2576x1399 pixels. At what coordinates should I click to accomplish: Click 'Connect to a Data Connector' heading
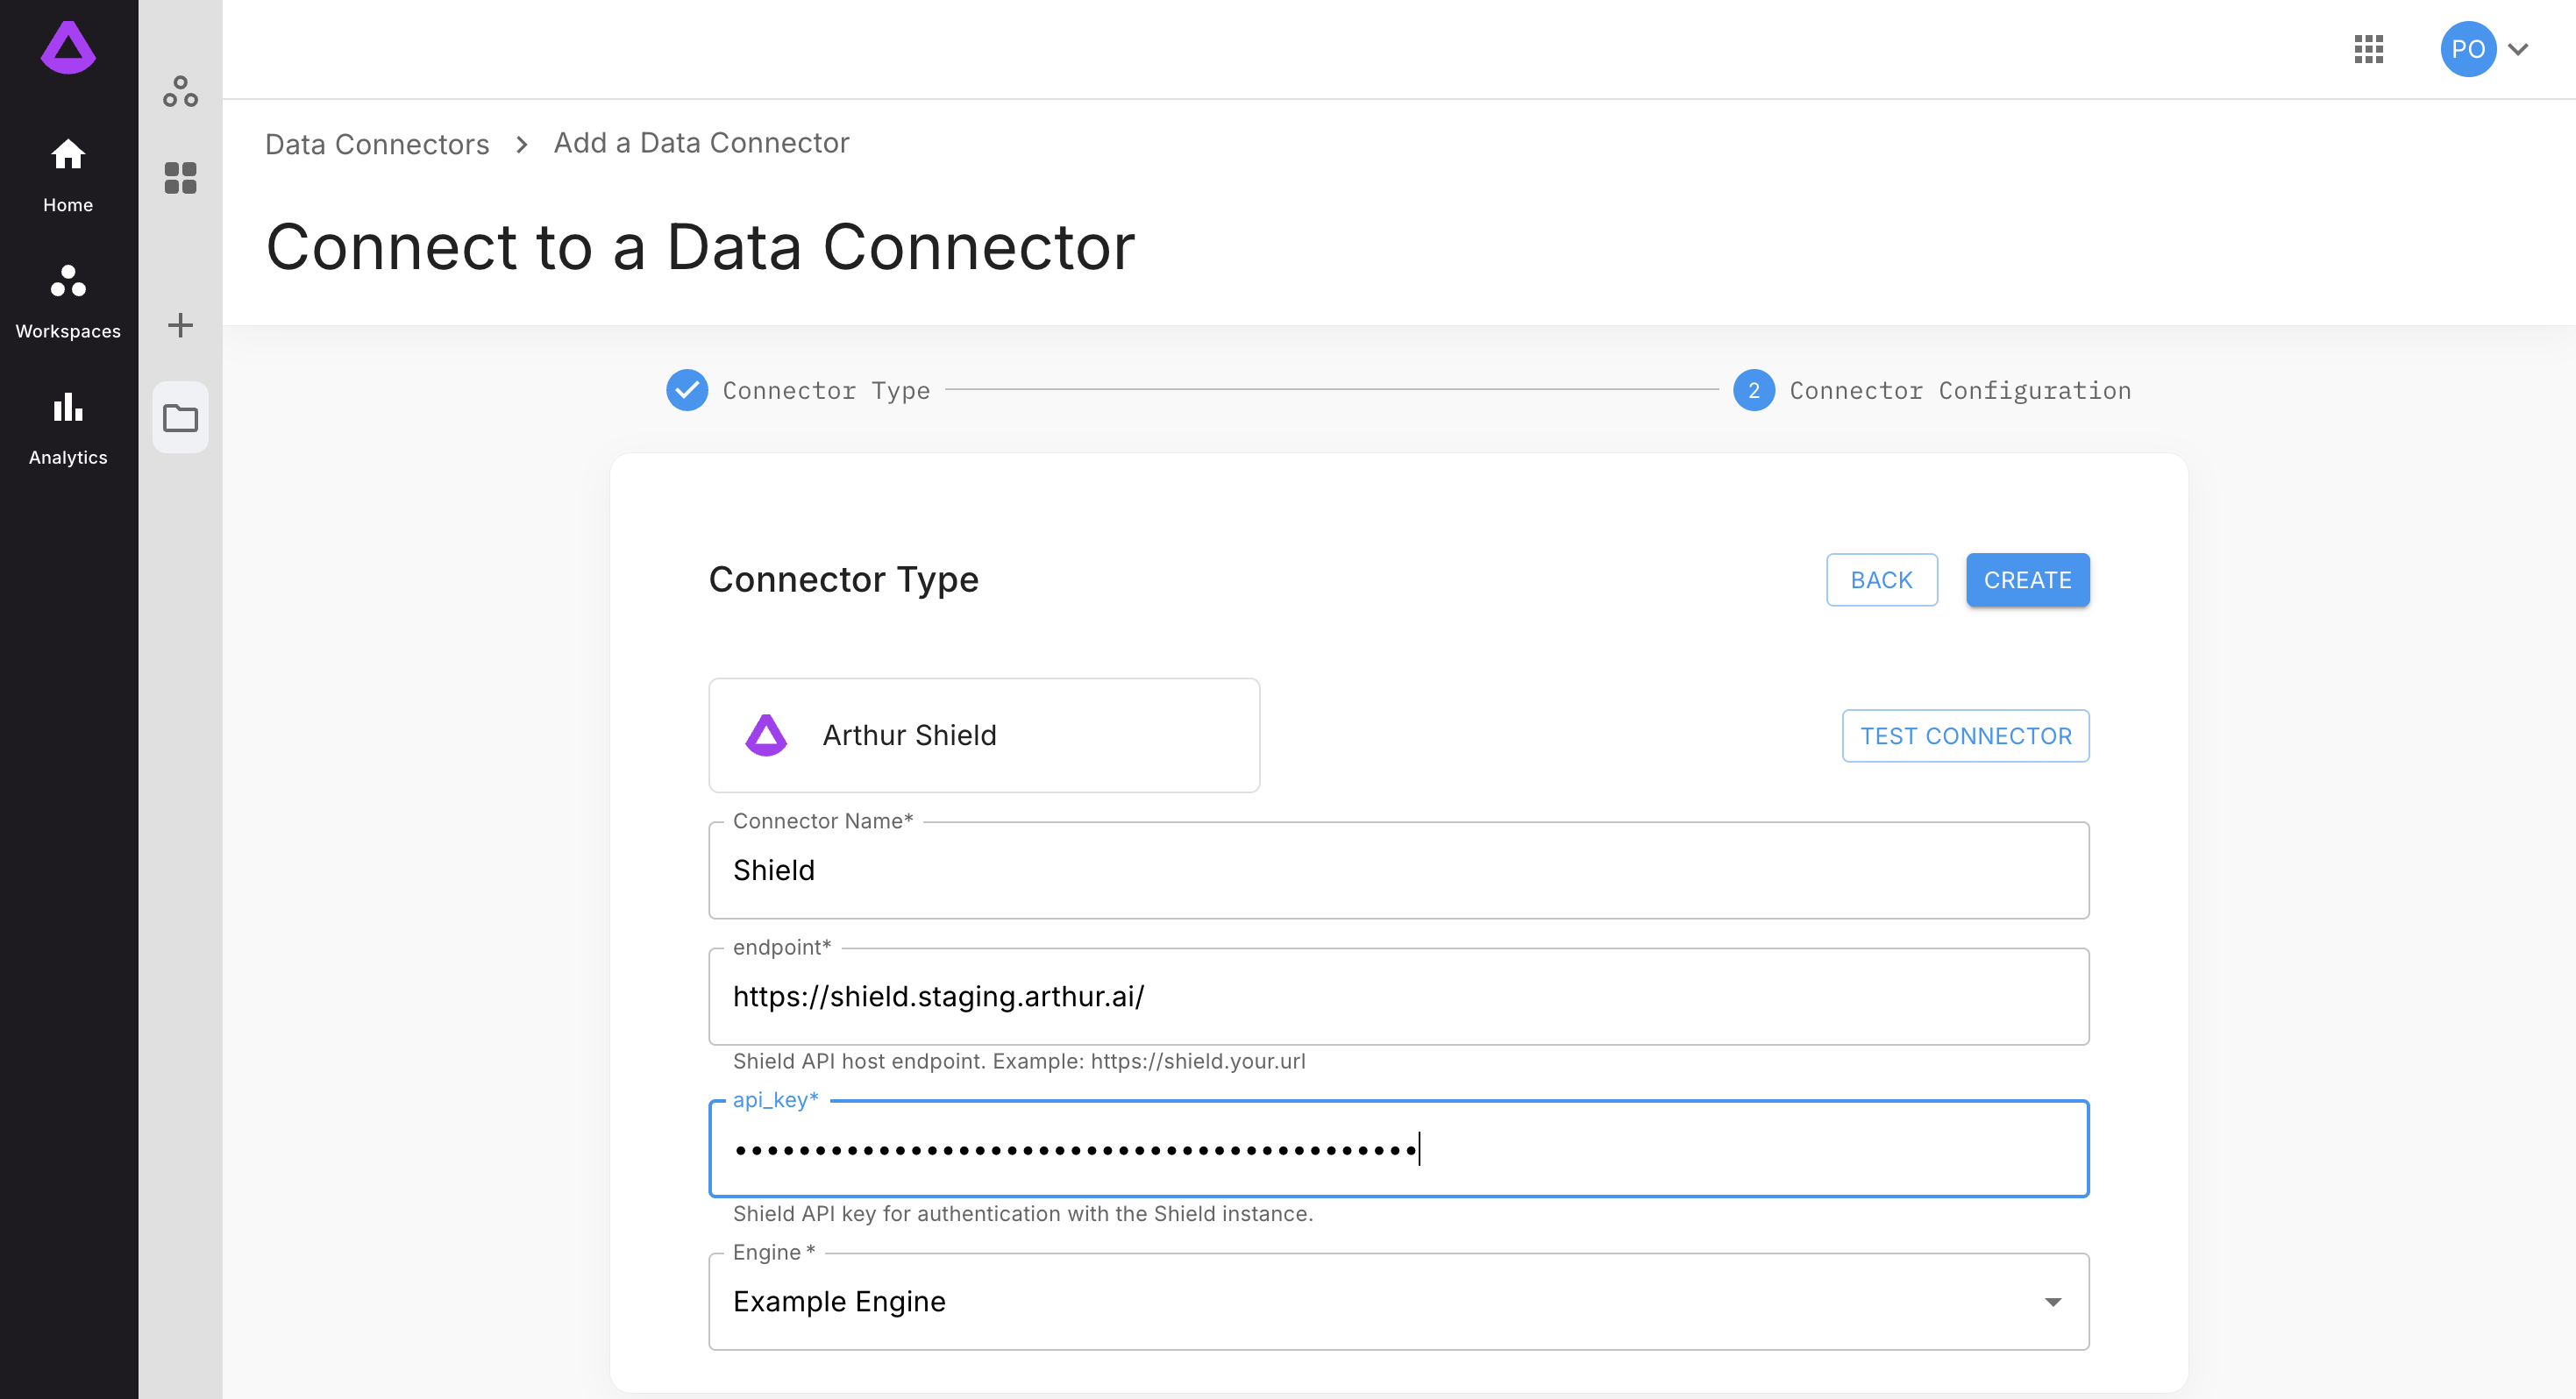tap(700, 246)
